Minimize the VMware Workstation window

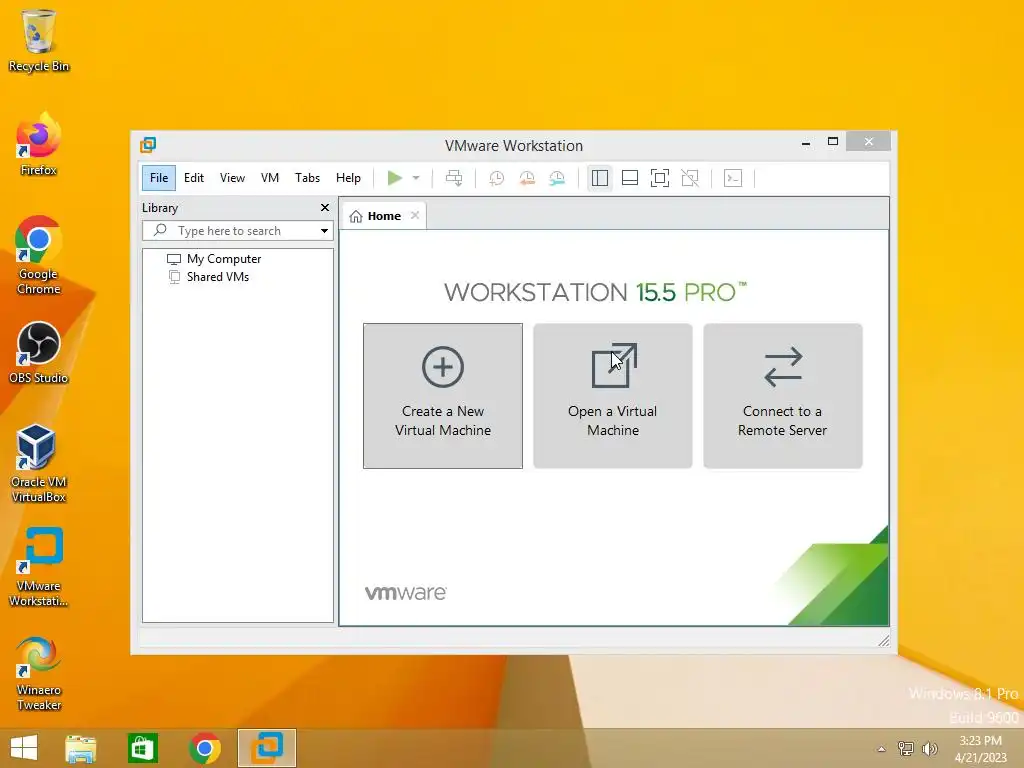pos(806,142)
